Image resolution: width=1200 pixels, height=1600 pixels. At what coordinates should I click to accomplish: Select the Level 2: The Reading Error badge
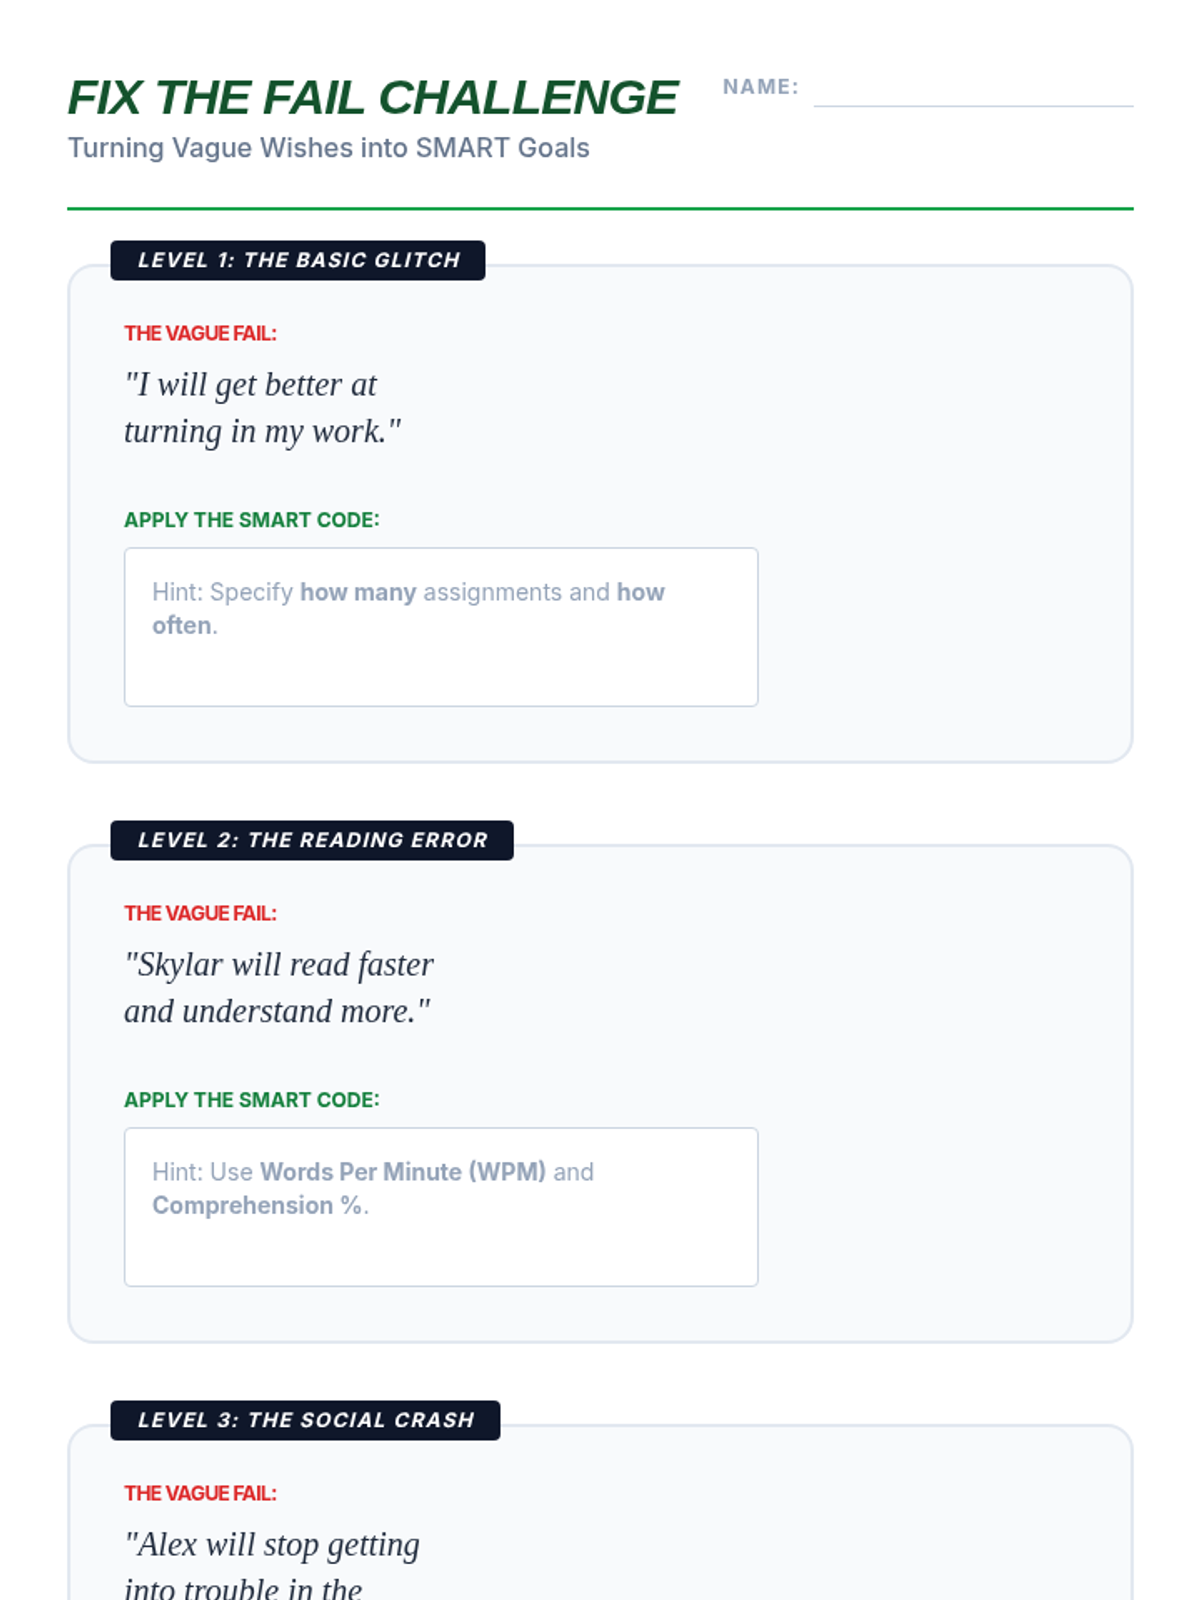pos(312,840)
